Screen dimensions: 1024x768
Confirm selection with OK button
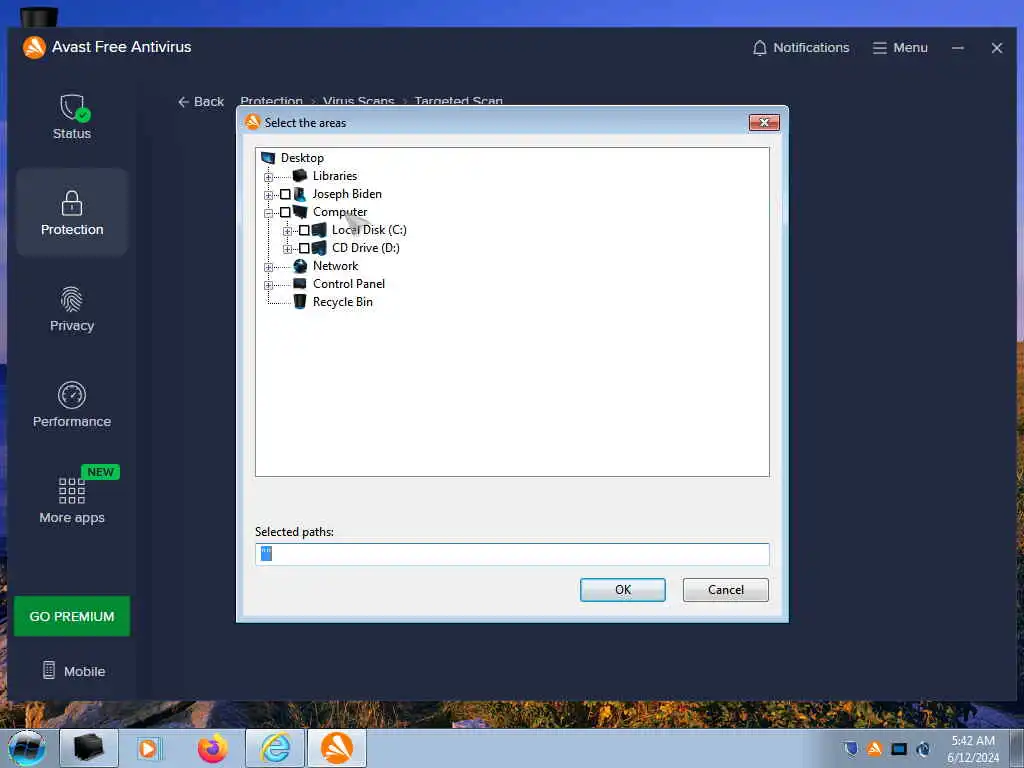622,590
